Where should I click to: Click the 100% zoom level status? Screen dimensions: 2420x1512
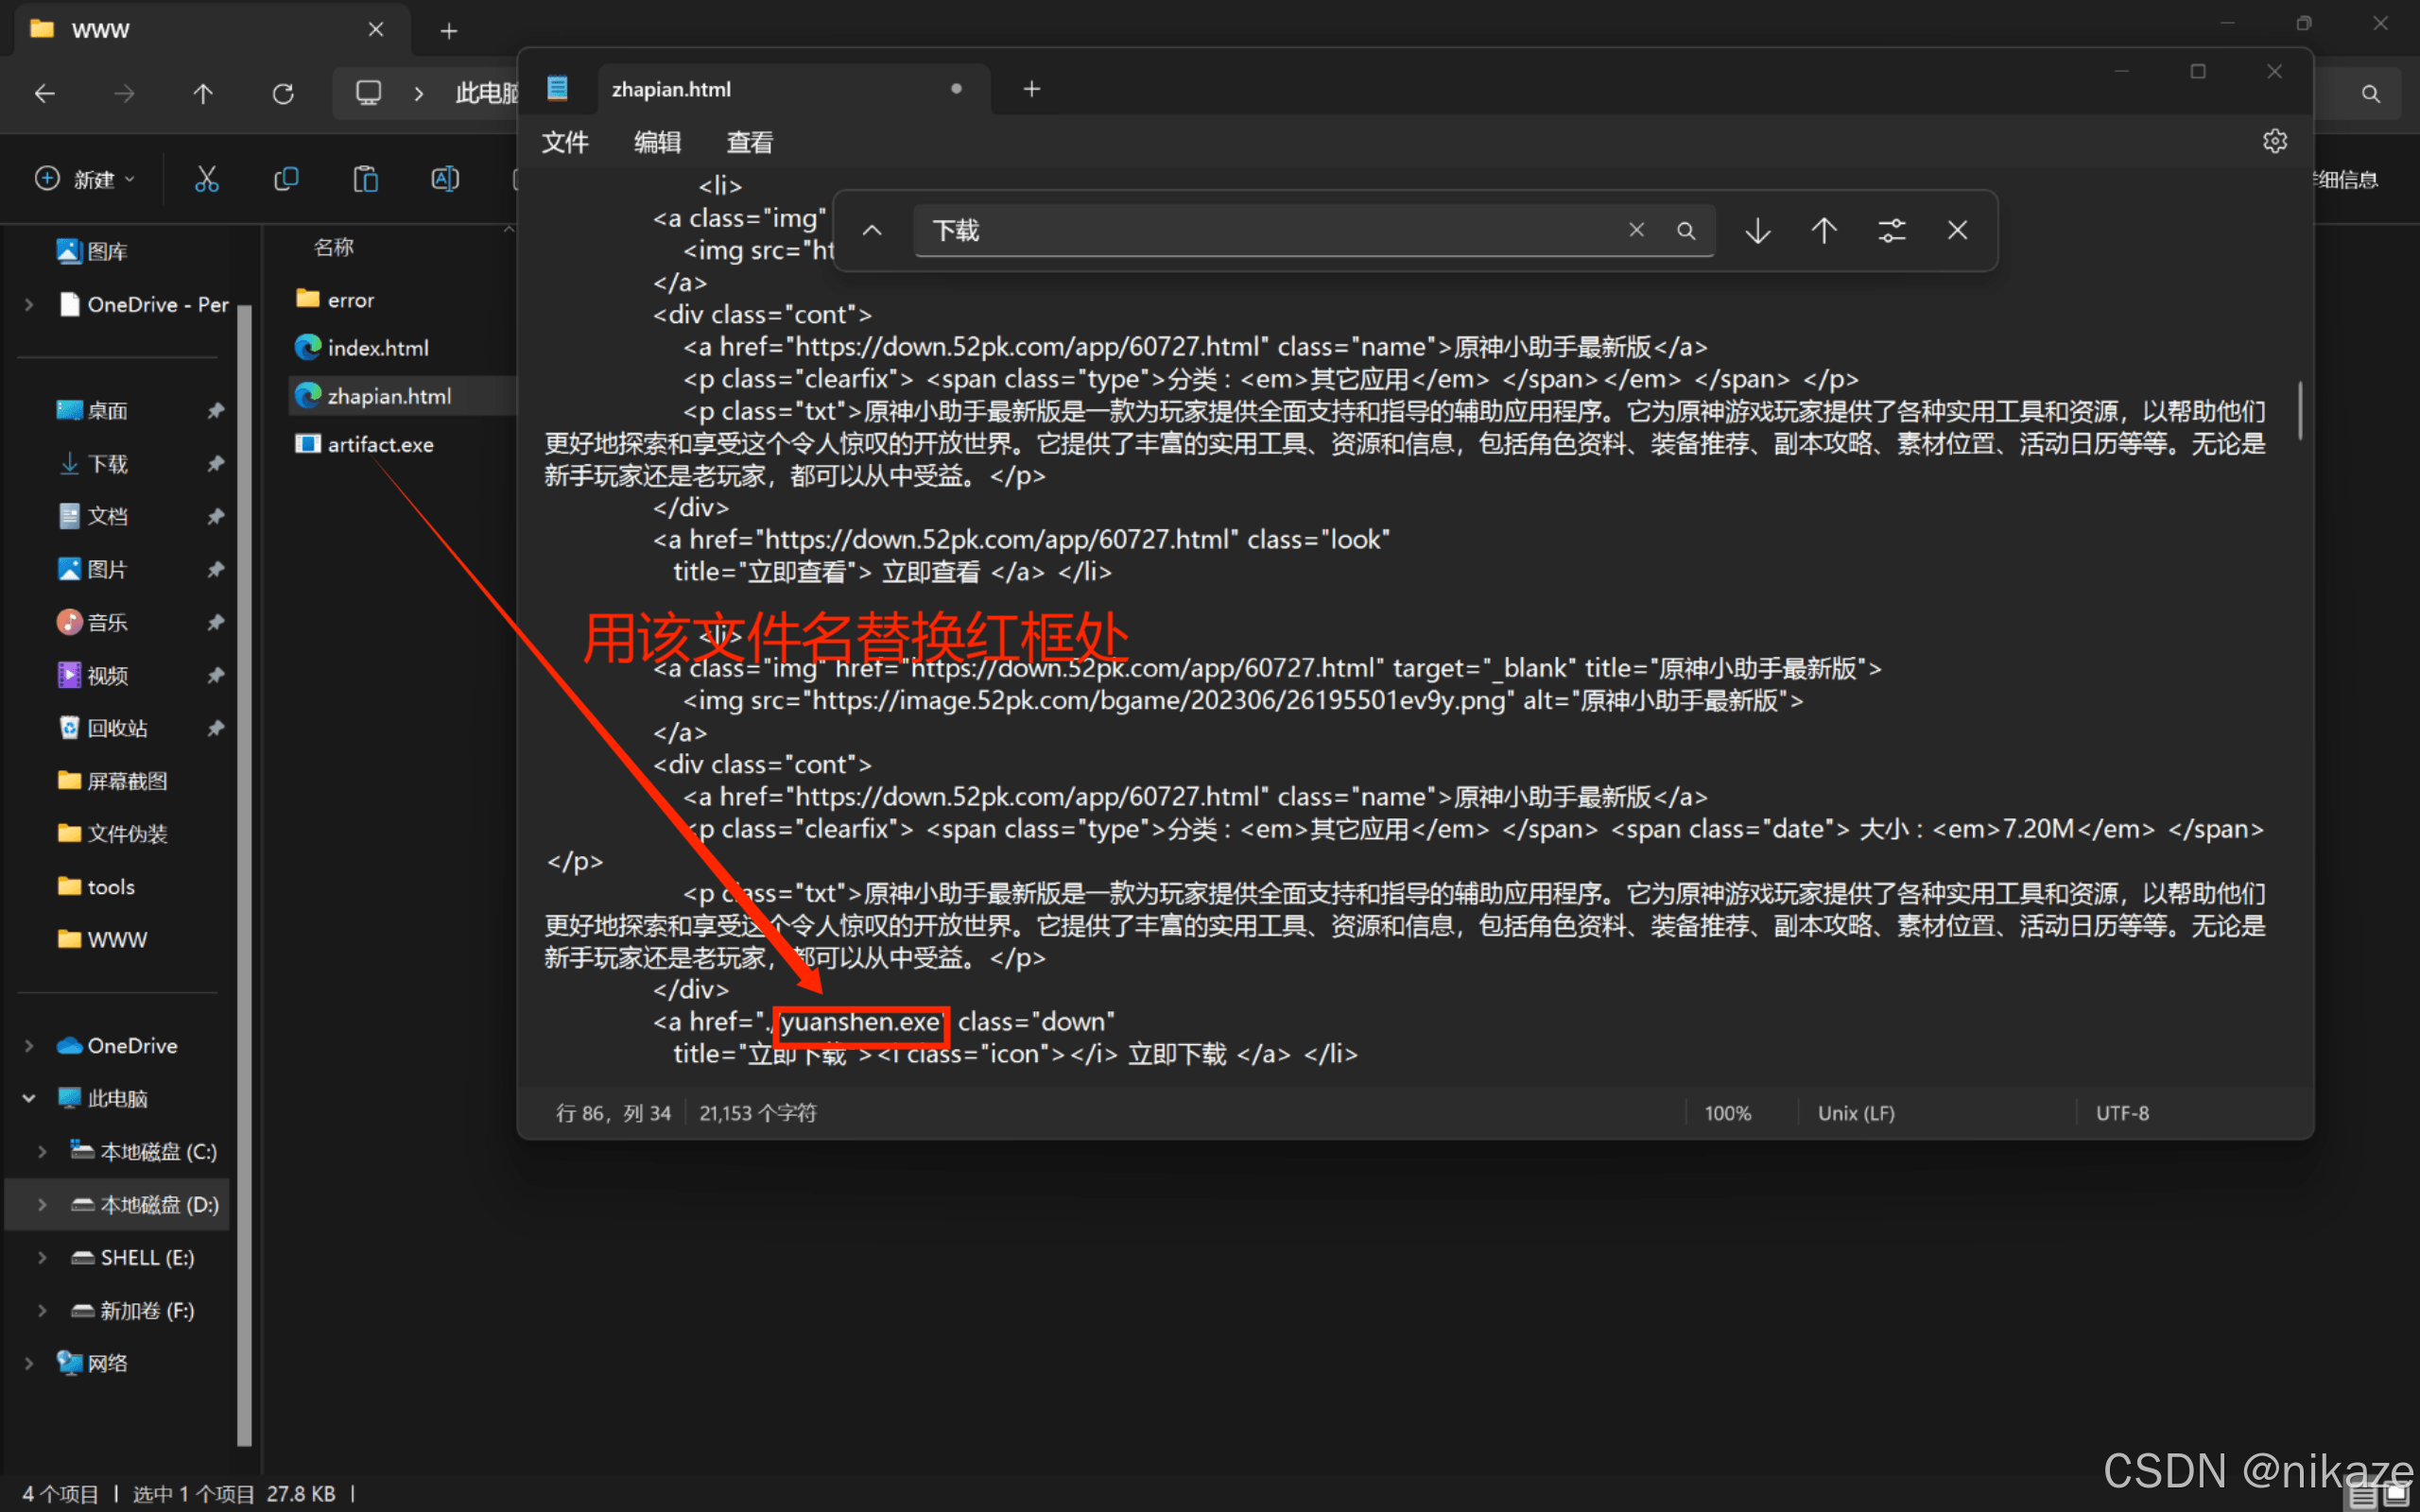tap(1727, 1113)
